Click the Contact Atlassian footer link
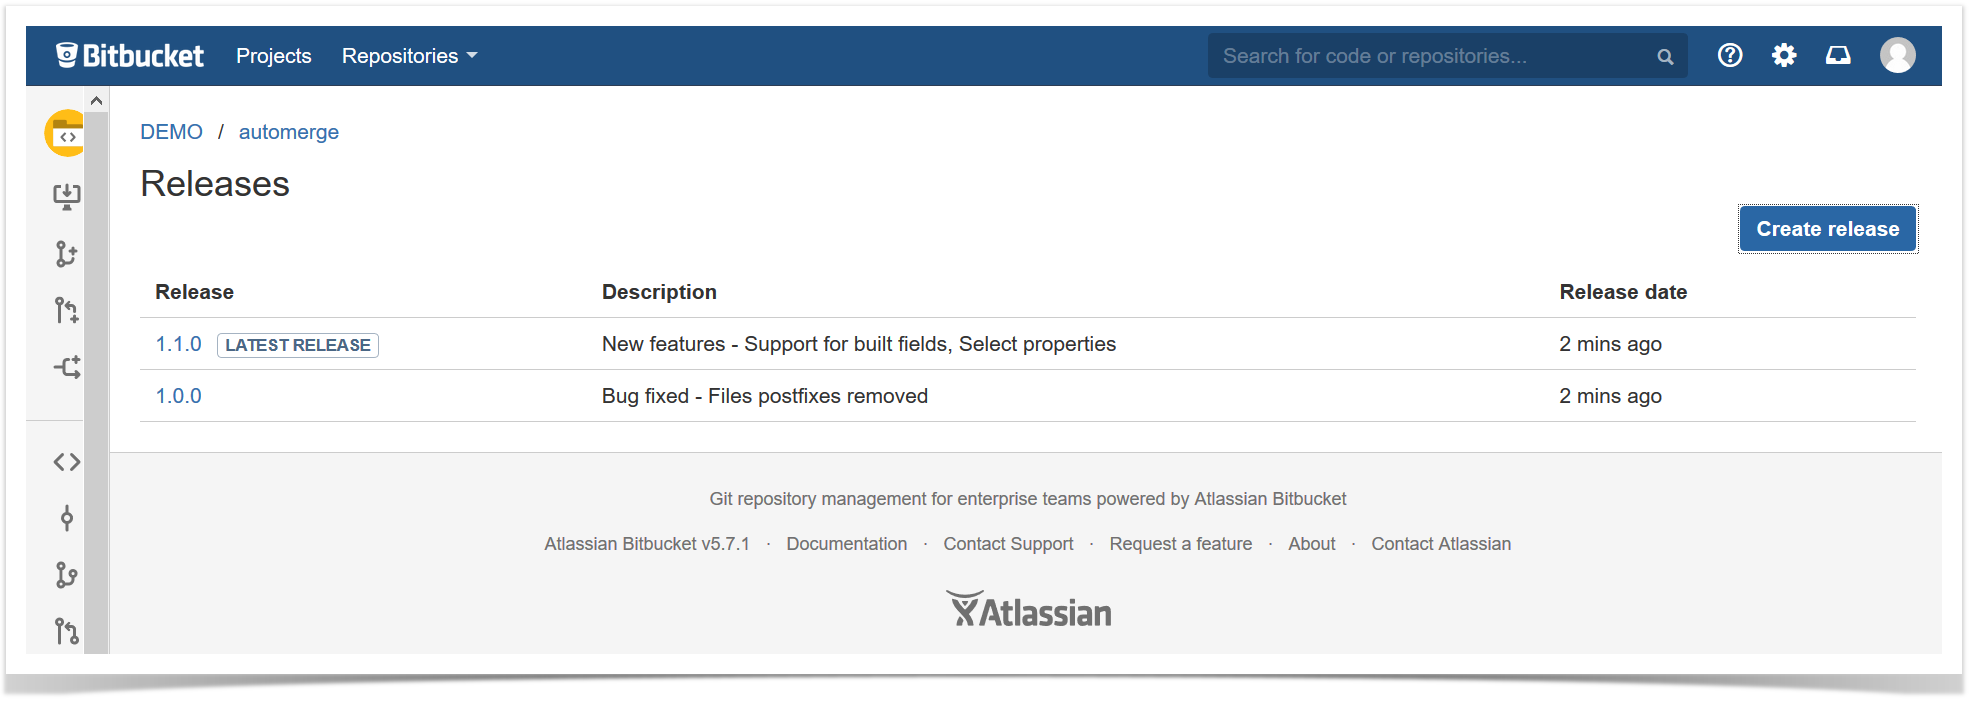Viewport: 1976px width, 703px height. [1441, 544]
